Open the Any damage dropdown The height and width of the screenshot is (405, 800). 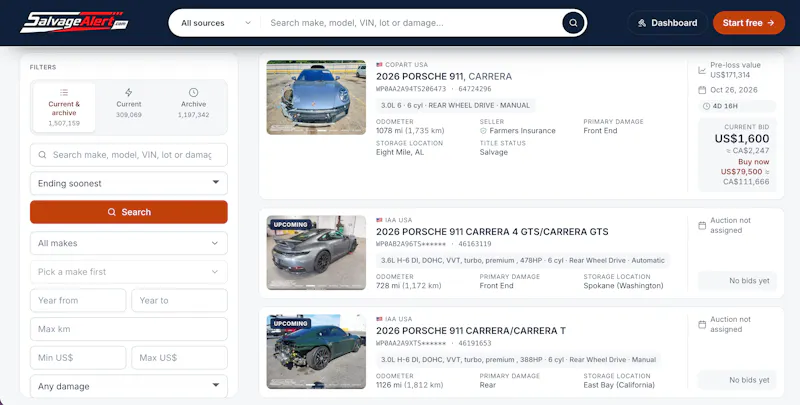point(129,386)
